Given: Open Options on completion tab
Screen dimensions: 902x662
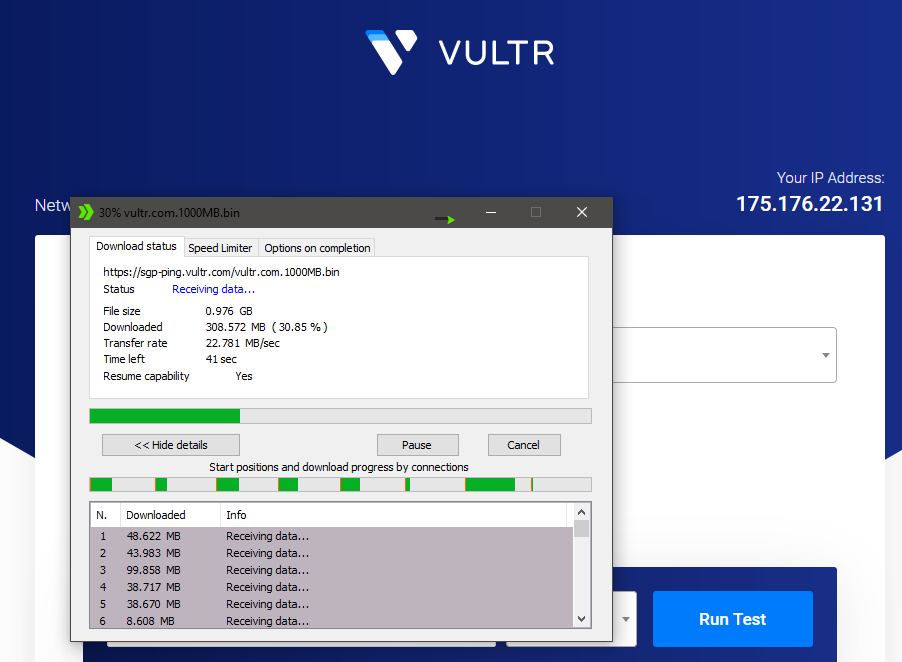Looking at the screenshot, I should (x=317, y=248).
